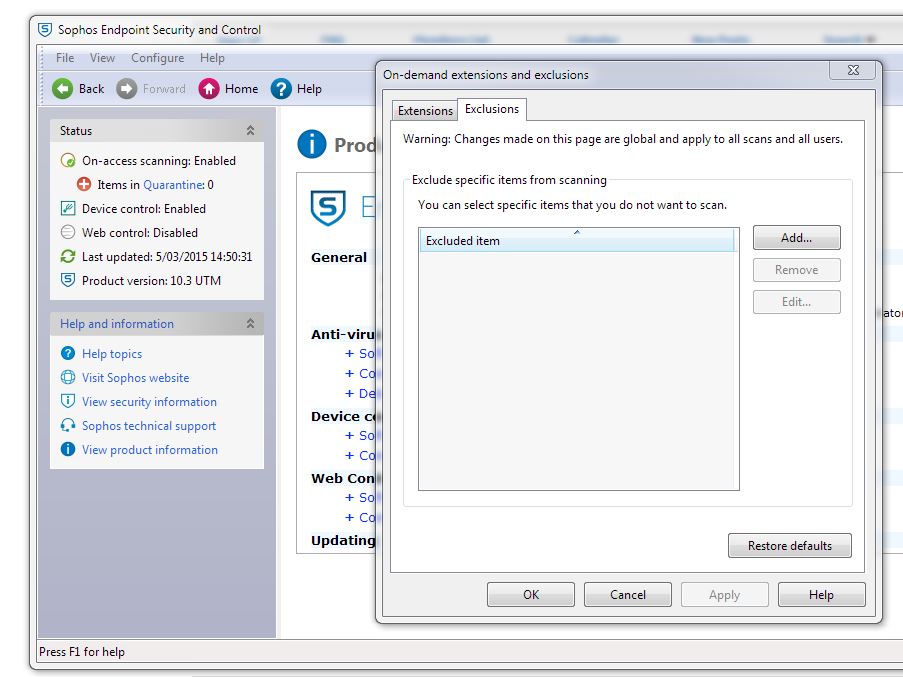Click the Help topics question icon

(x=68, y=353)
